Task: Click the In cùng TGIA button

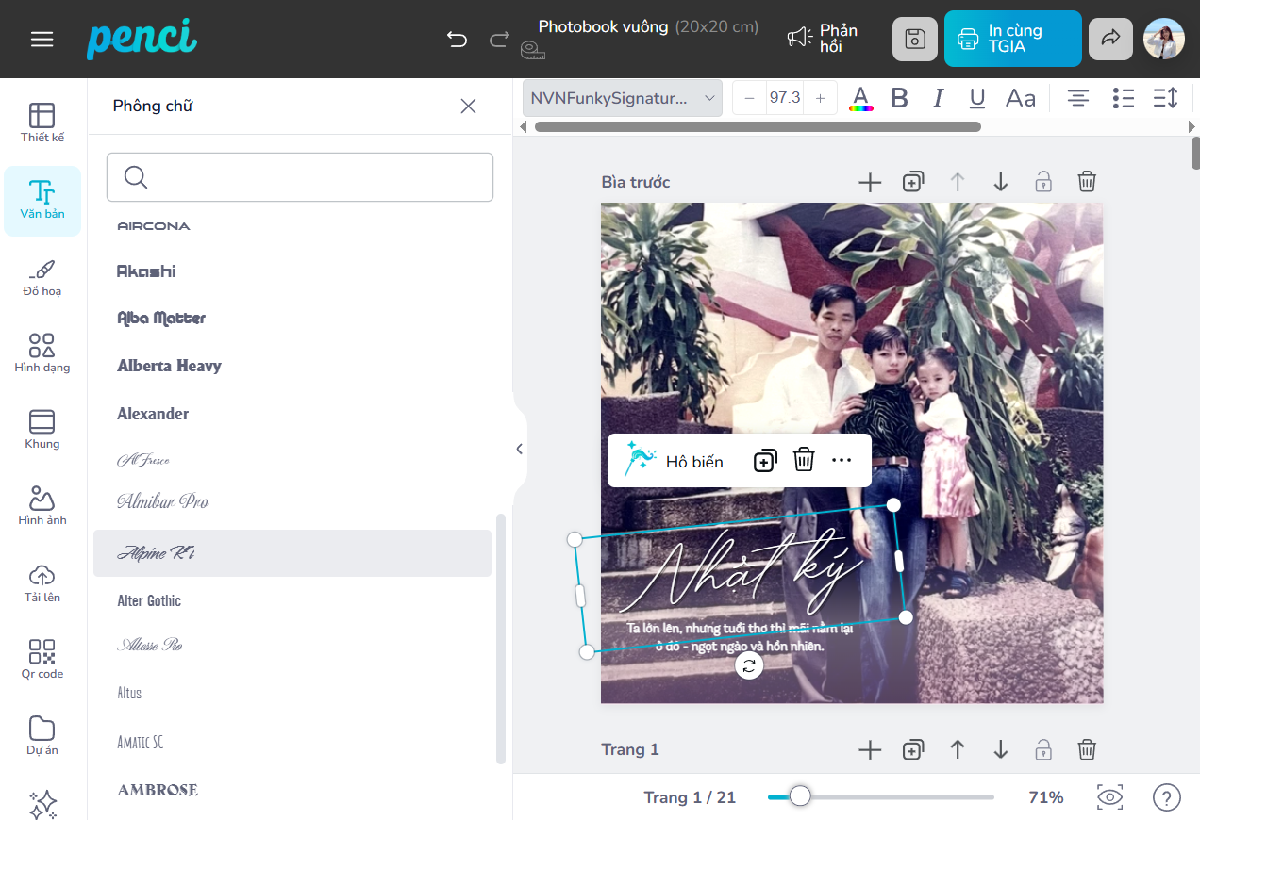Action: click(x=1012, y=39)
